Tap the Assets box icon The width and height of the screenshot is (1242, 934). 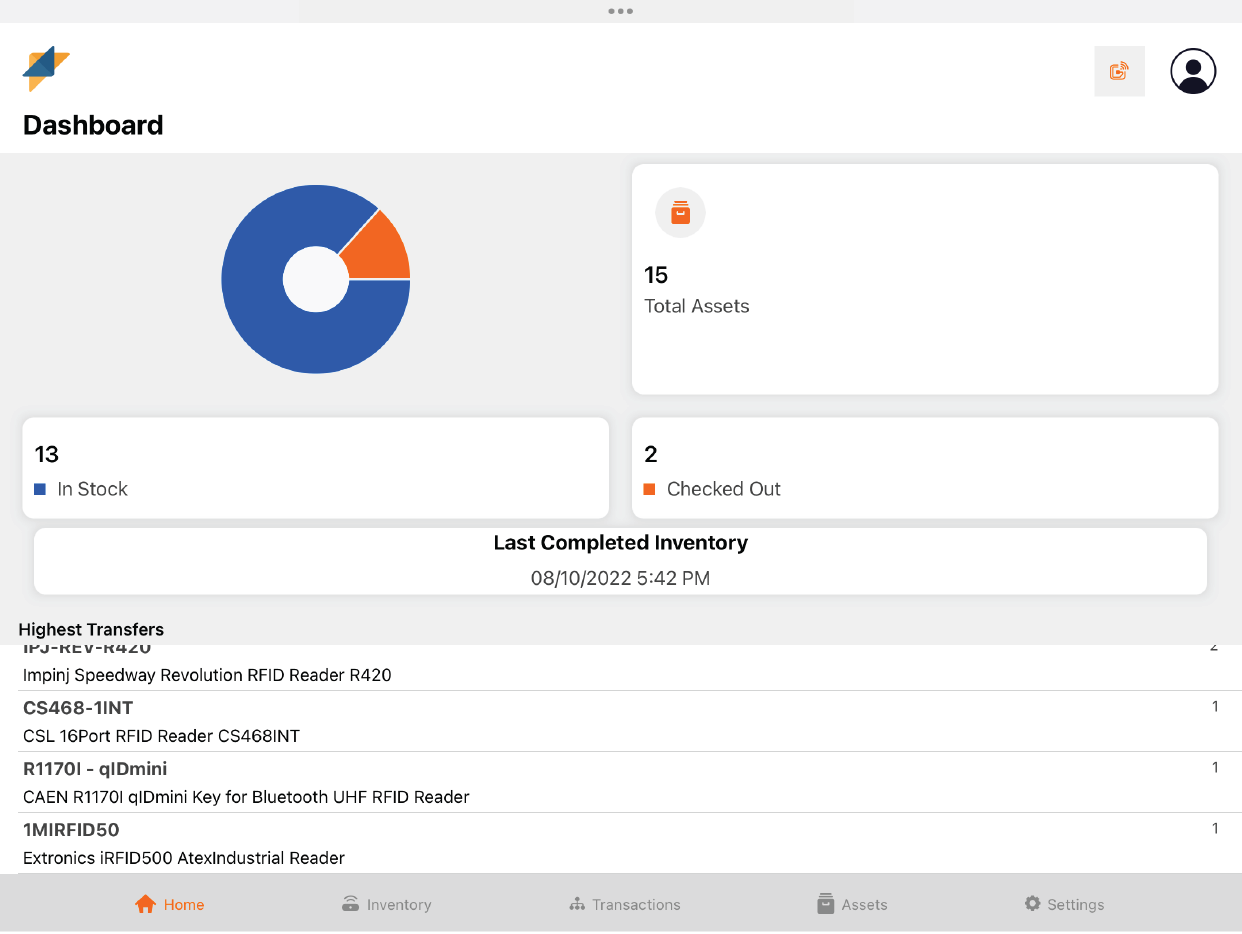click(826, 904)
